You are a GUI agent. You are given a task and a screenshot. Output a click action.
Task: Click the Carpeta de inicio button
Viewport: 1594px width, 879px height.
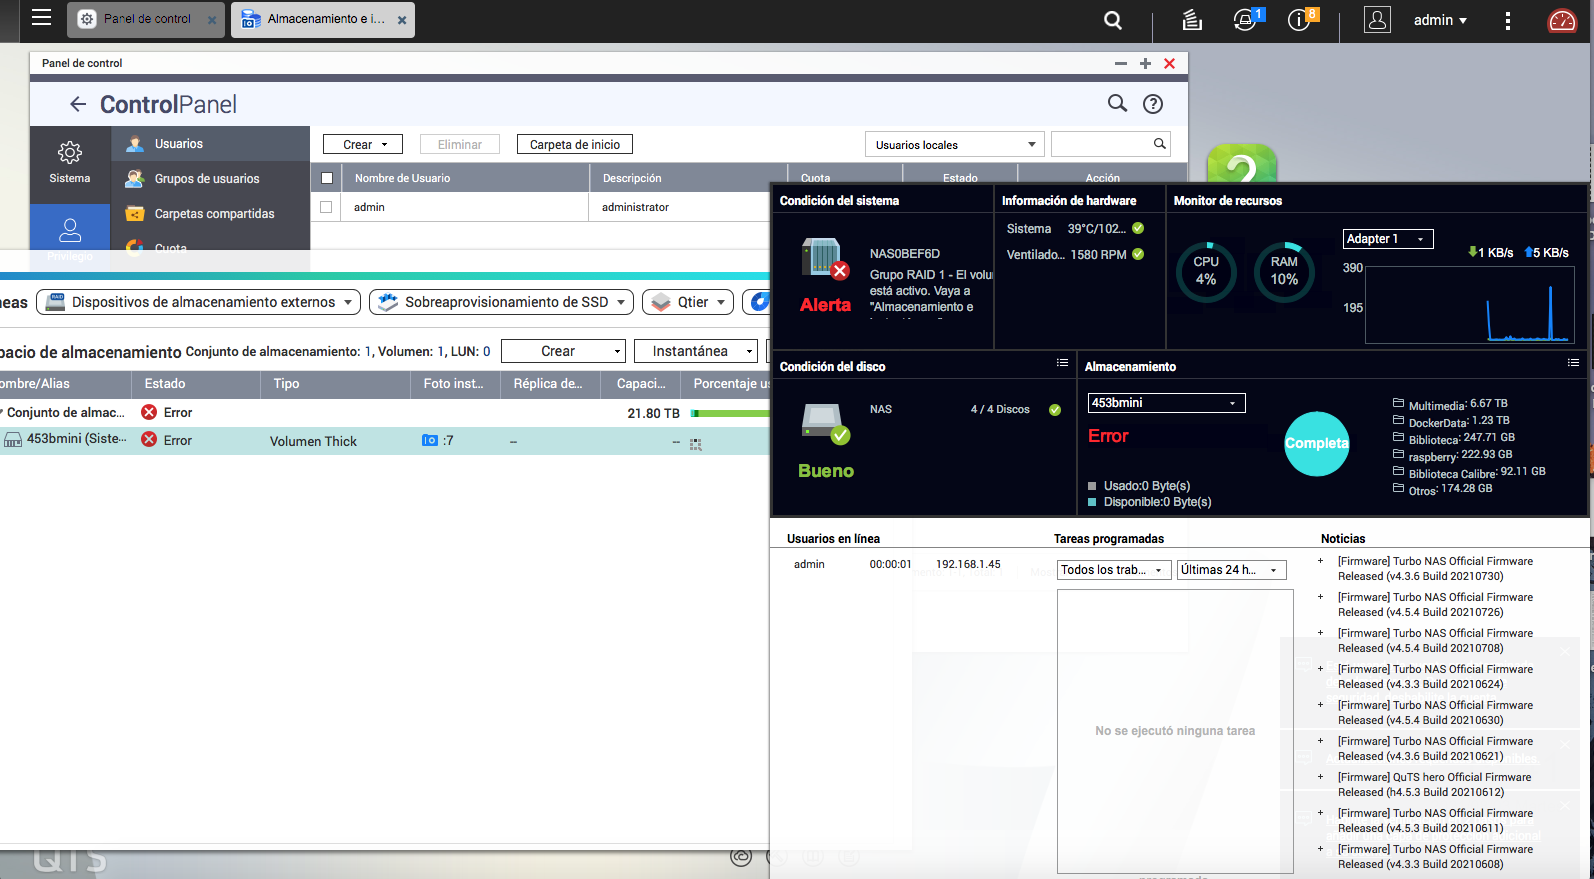574,145
